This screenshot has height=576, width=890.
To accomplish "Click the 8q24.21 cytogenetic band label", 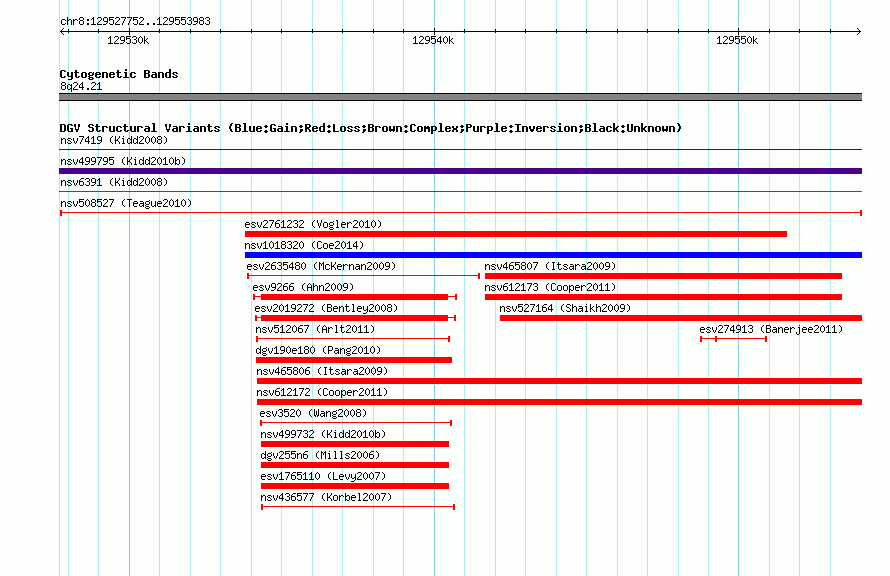I will [x=81, y=86].
